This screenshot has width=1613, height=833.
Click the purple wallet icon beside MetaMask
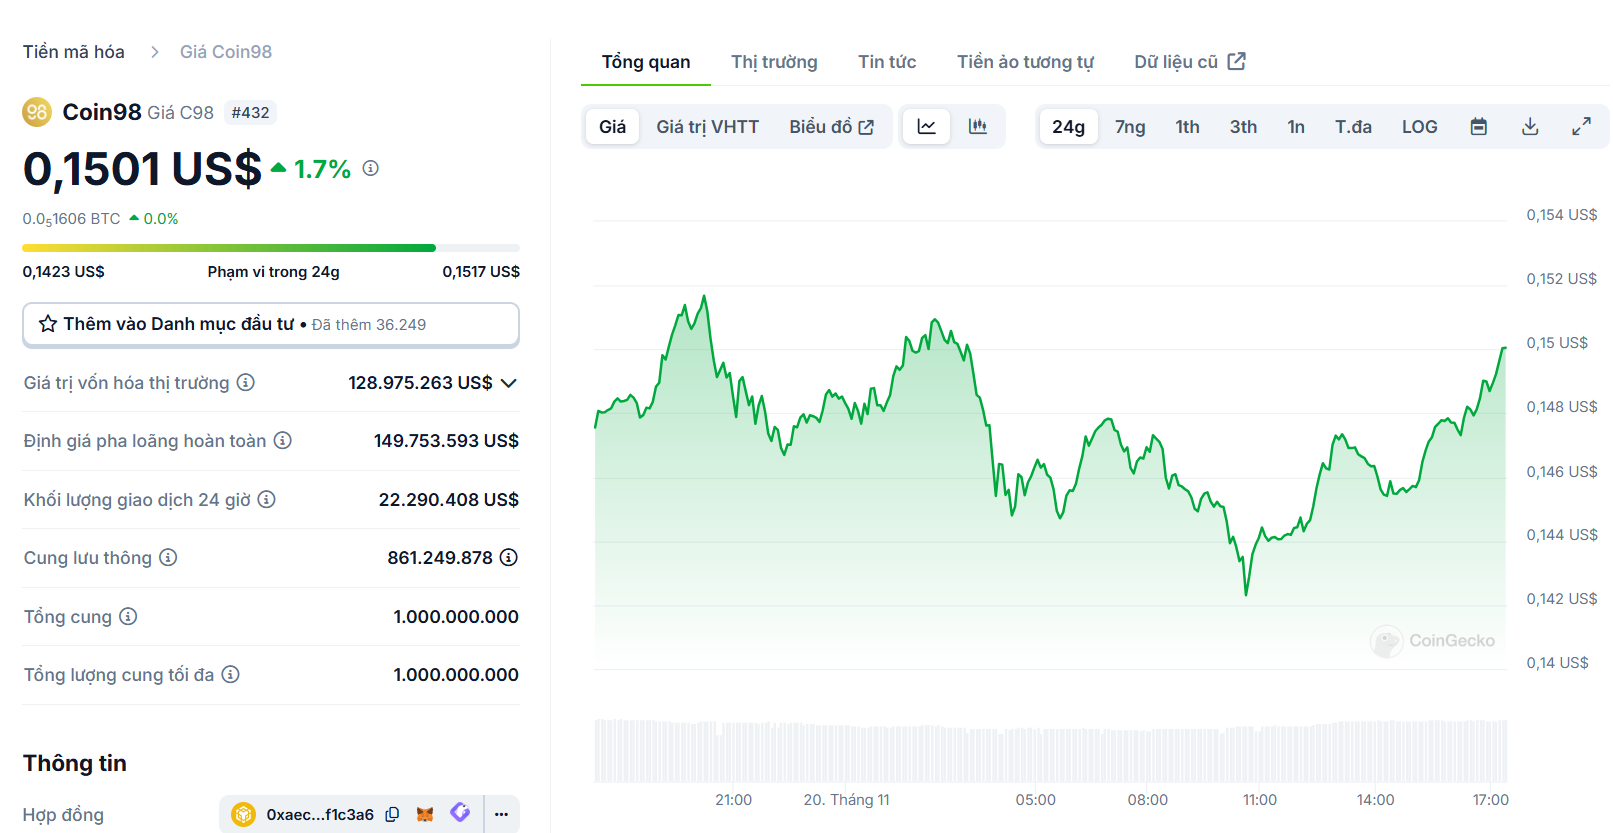(460, 813)
